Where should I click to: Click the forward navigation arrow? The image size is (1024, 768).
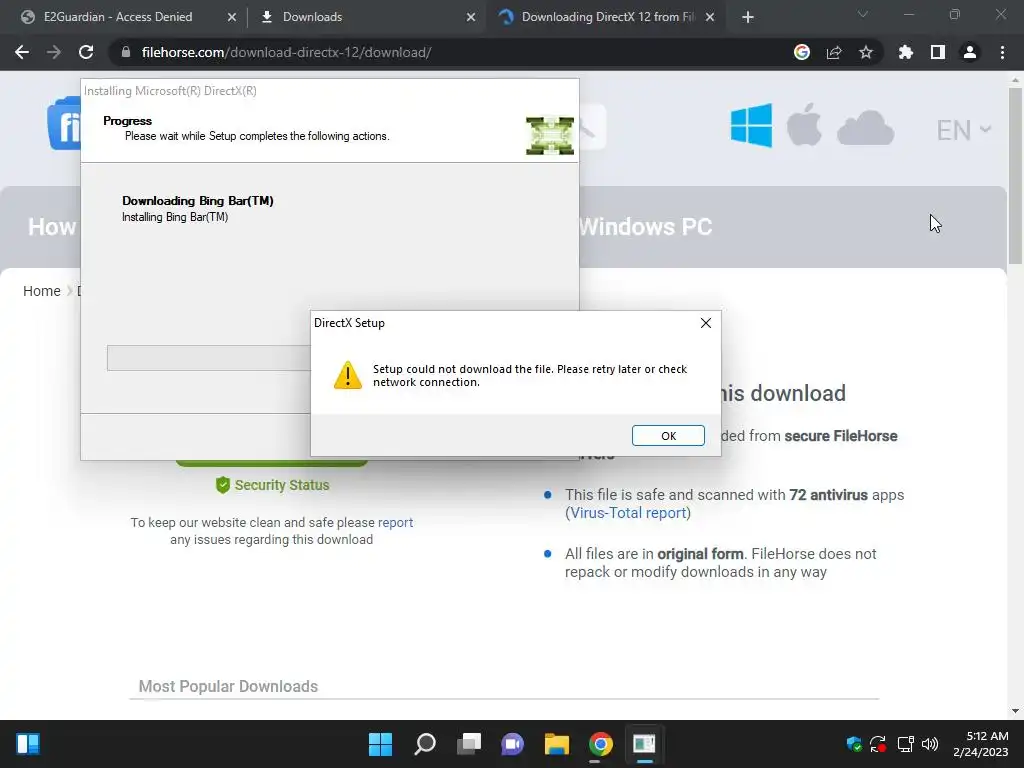point(54,52)
